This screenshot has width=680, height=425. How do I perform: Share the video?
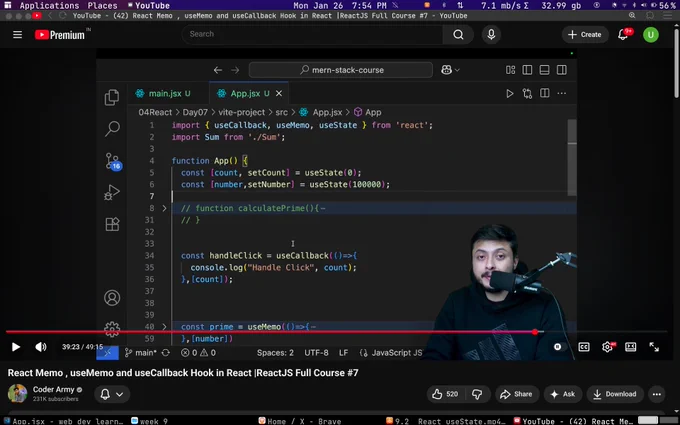[516, 394]
